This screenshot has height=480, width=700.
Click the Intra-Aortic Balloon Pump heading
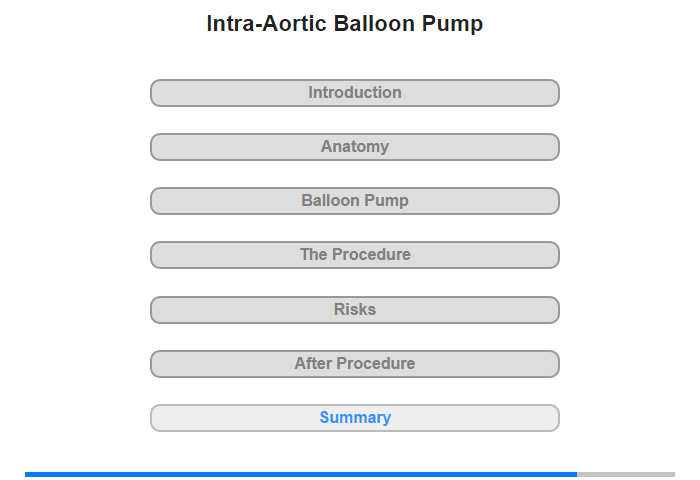pyautogui.click(x=344, y=24)
